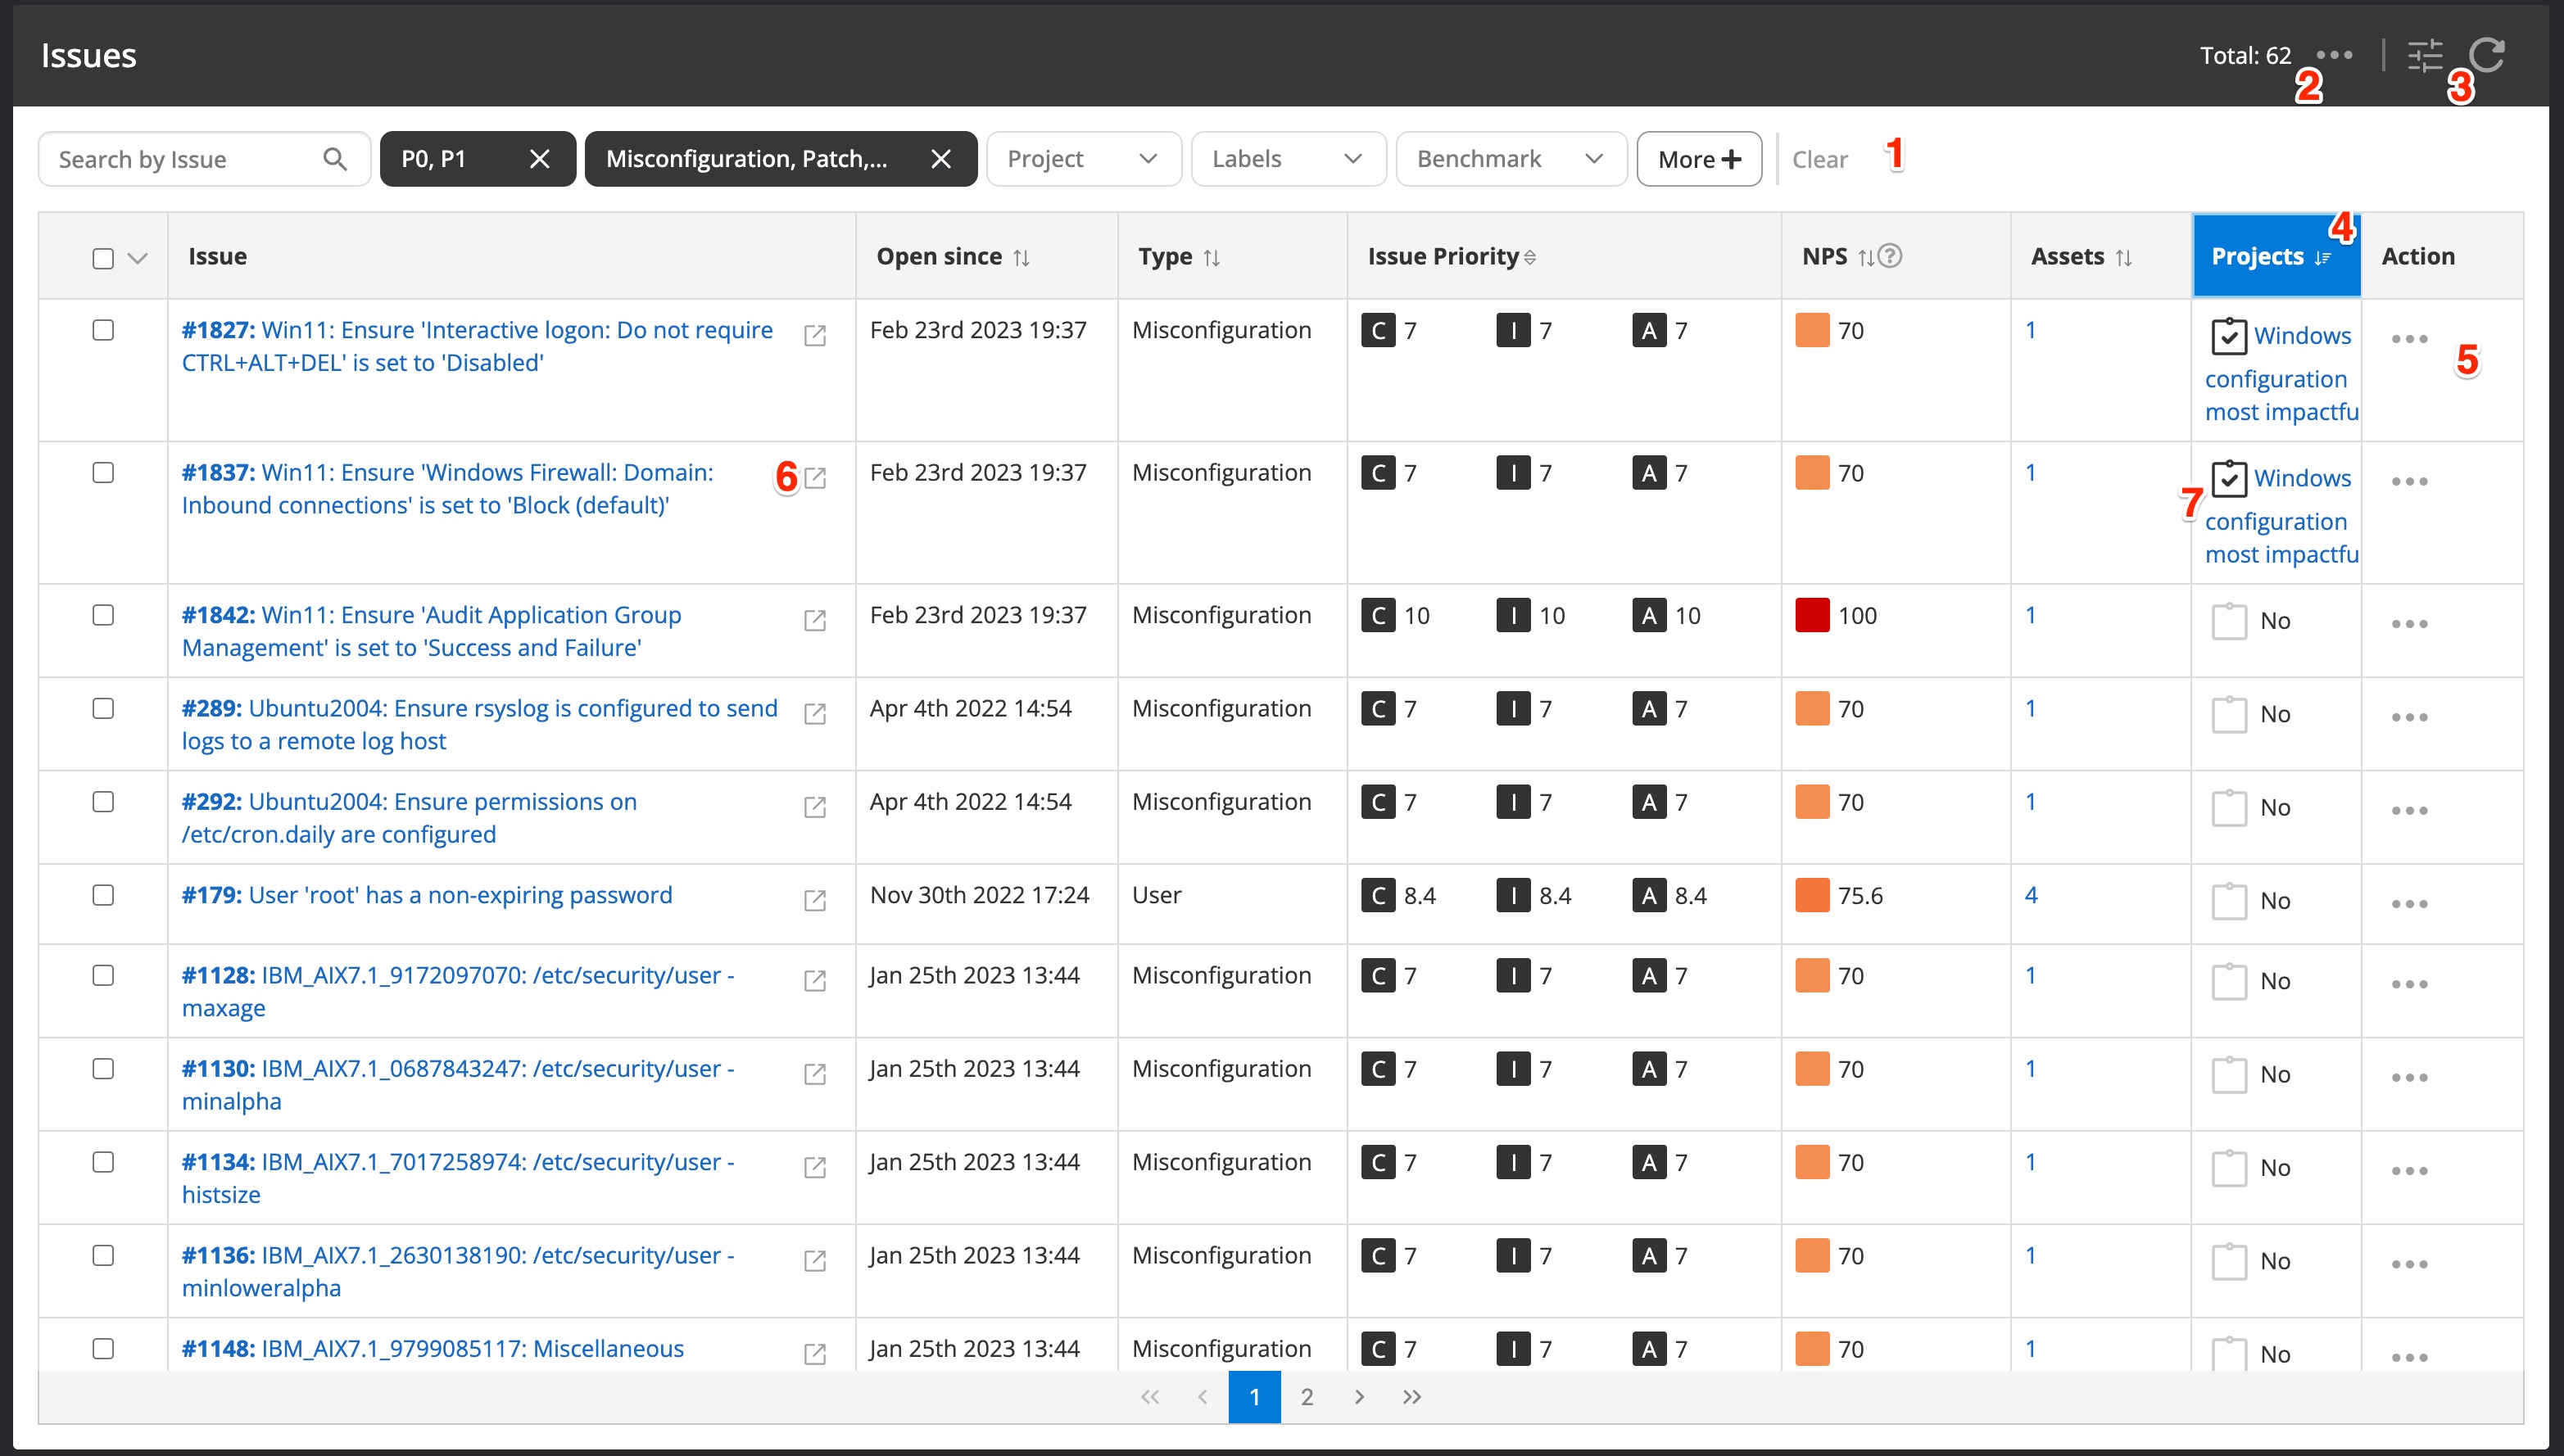Click the NPS help question mark icon

[1889, 256]
